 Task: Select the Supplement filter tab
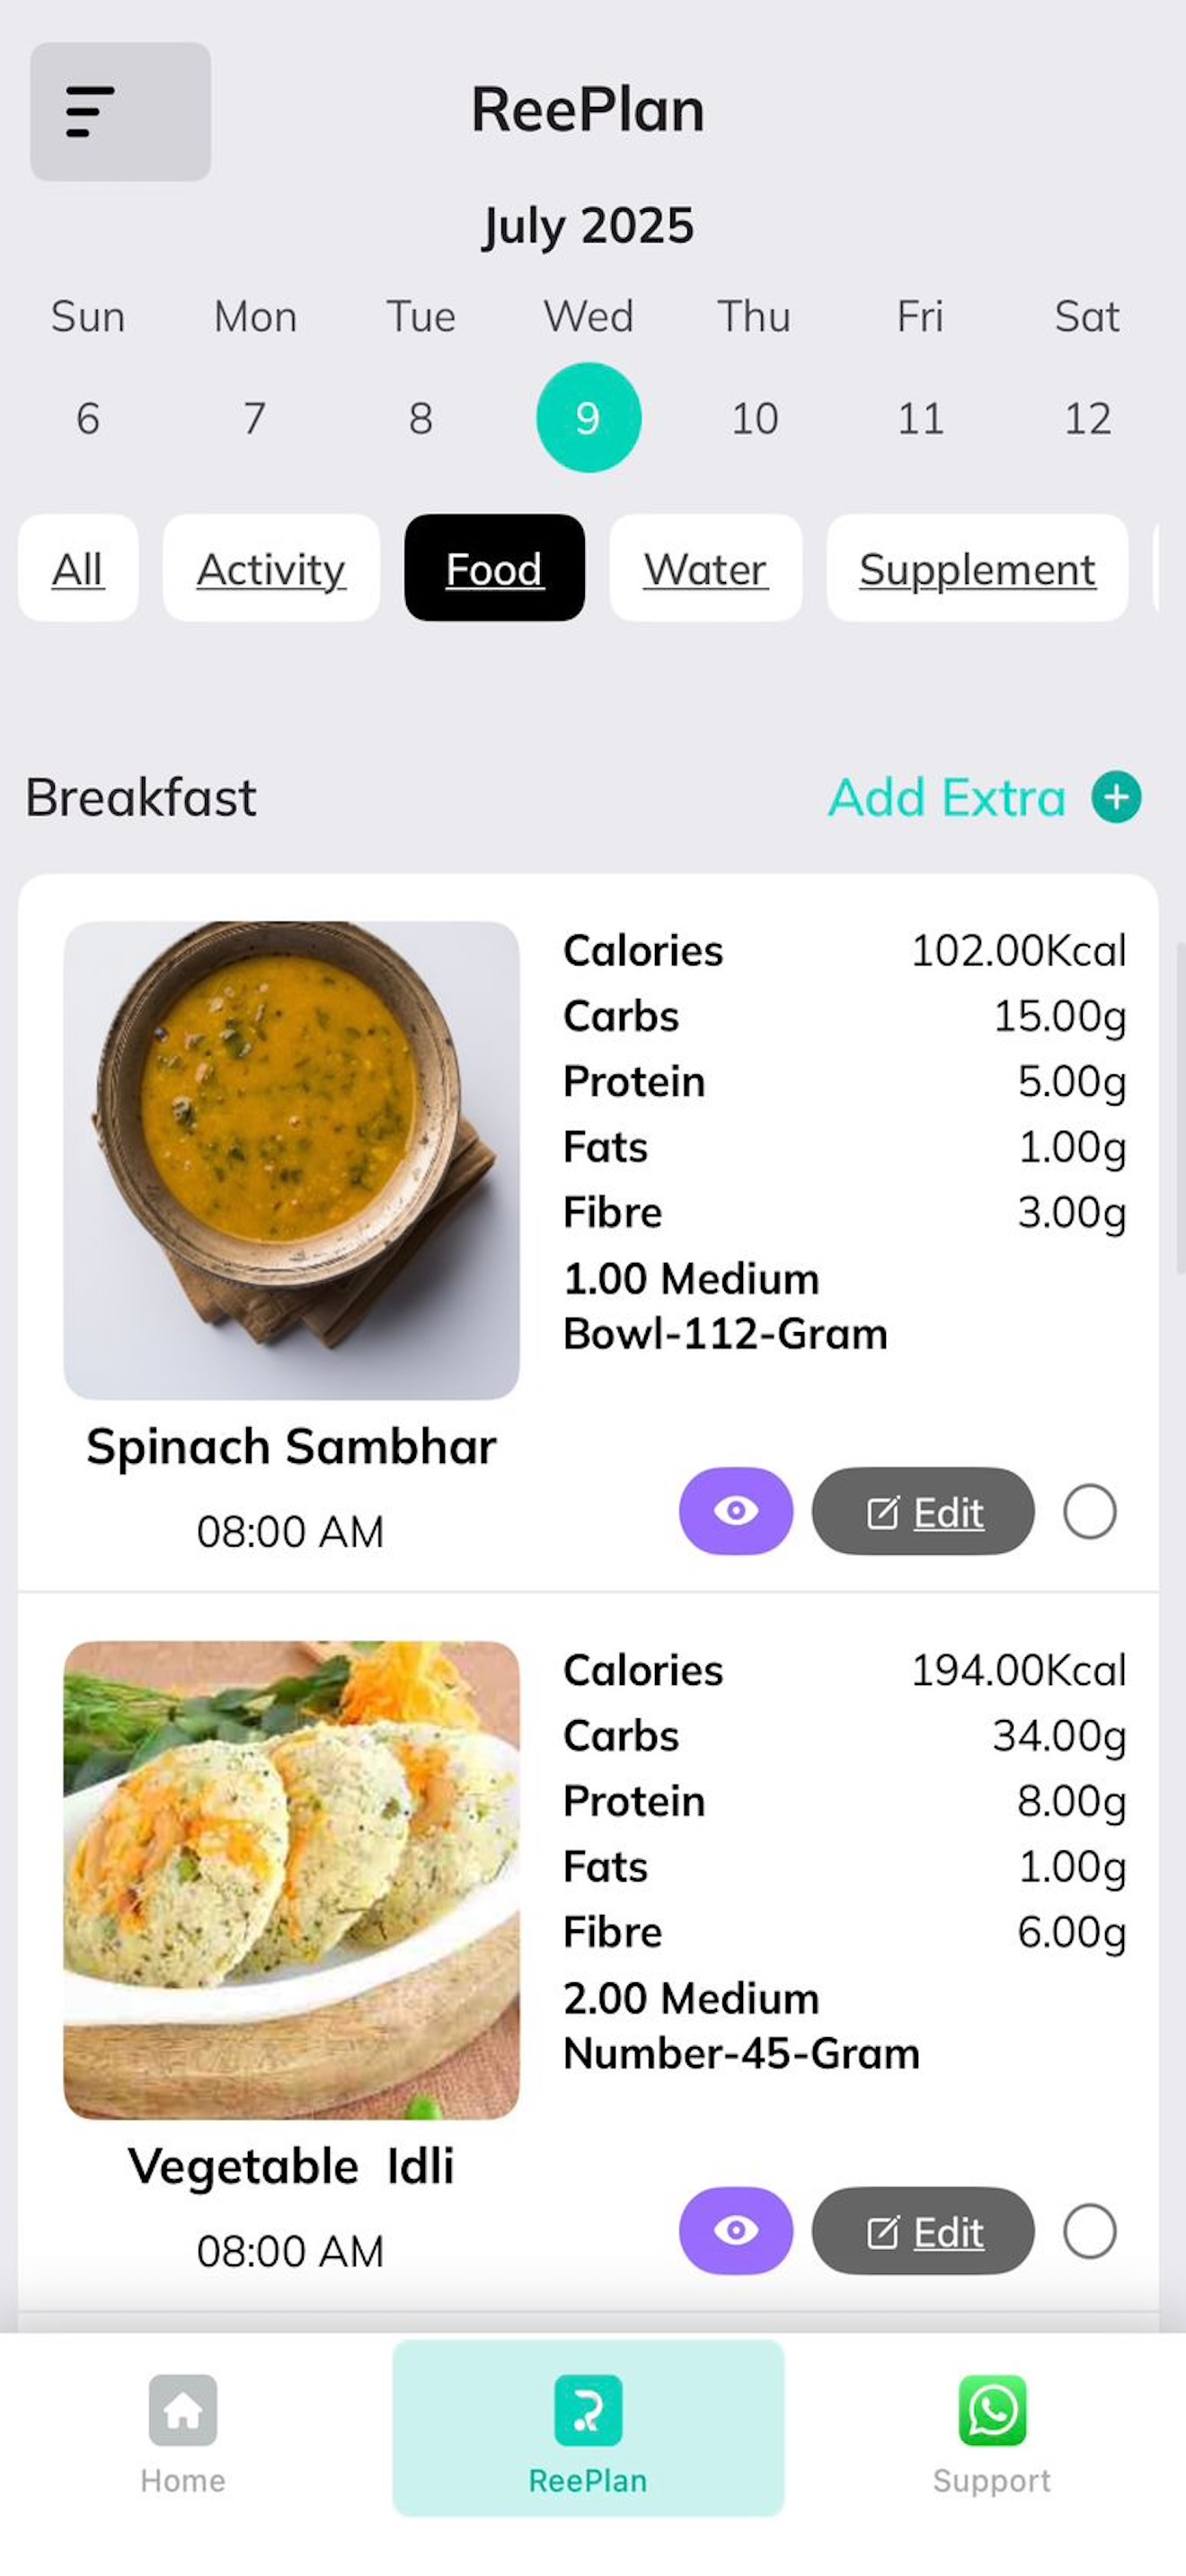click(977, 568)
